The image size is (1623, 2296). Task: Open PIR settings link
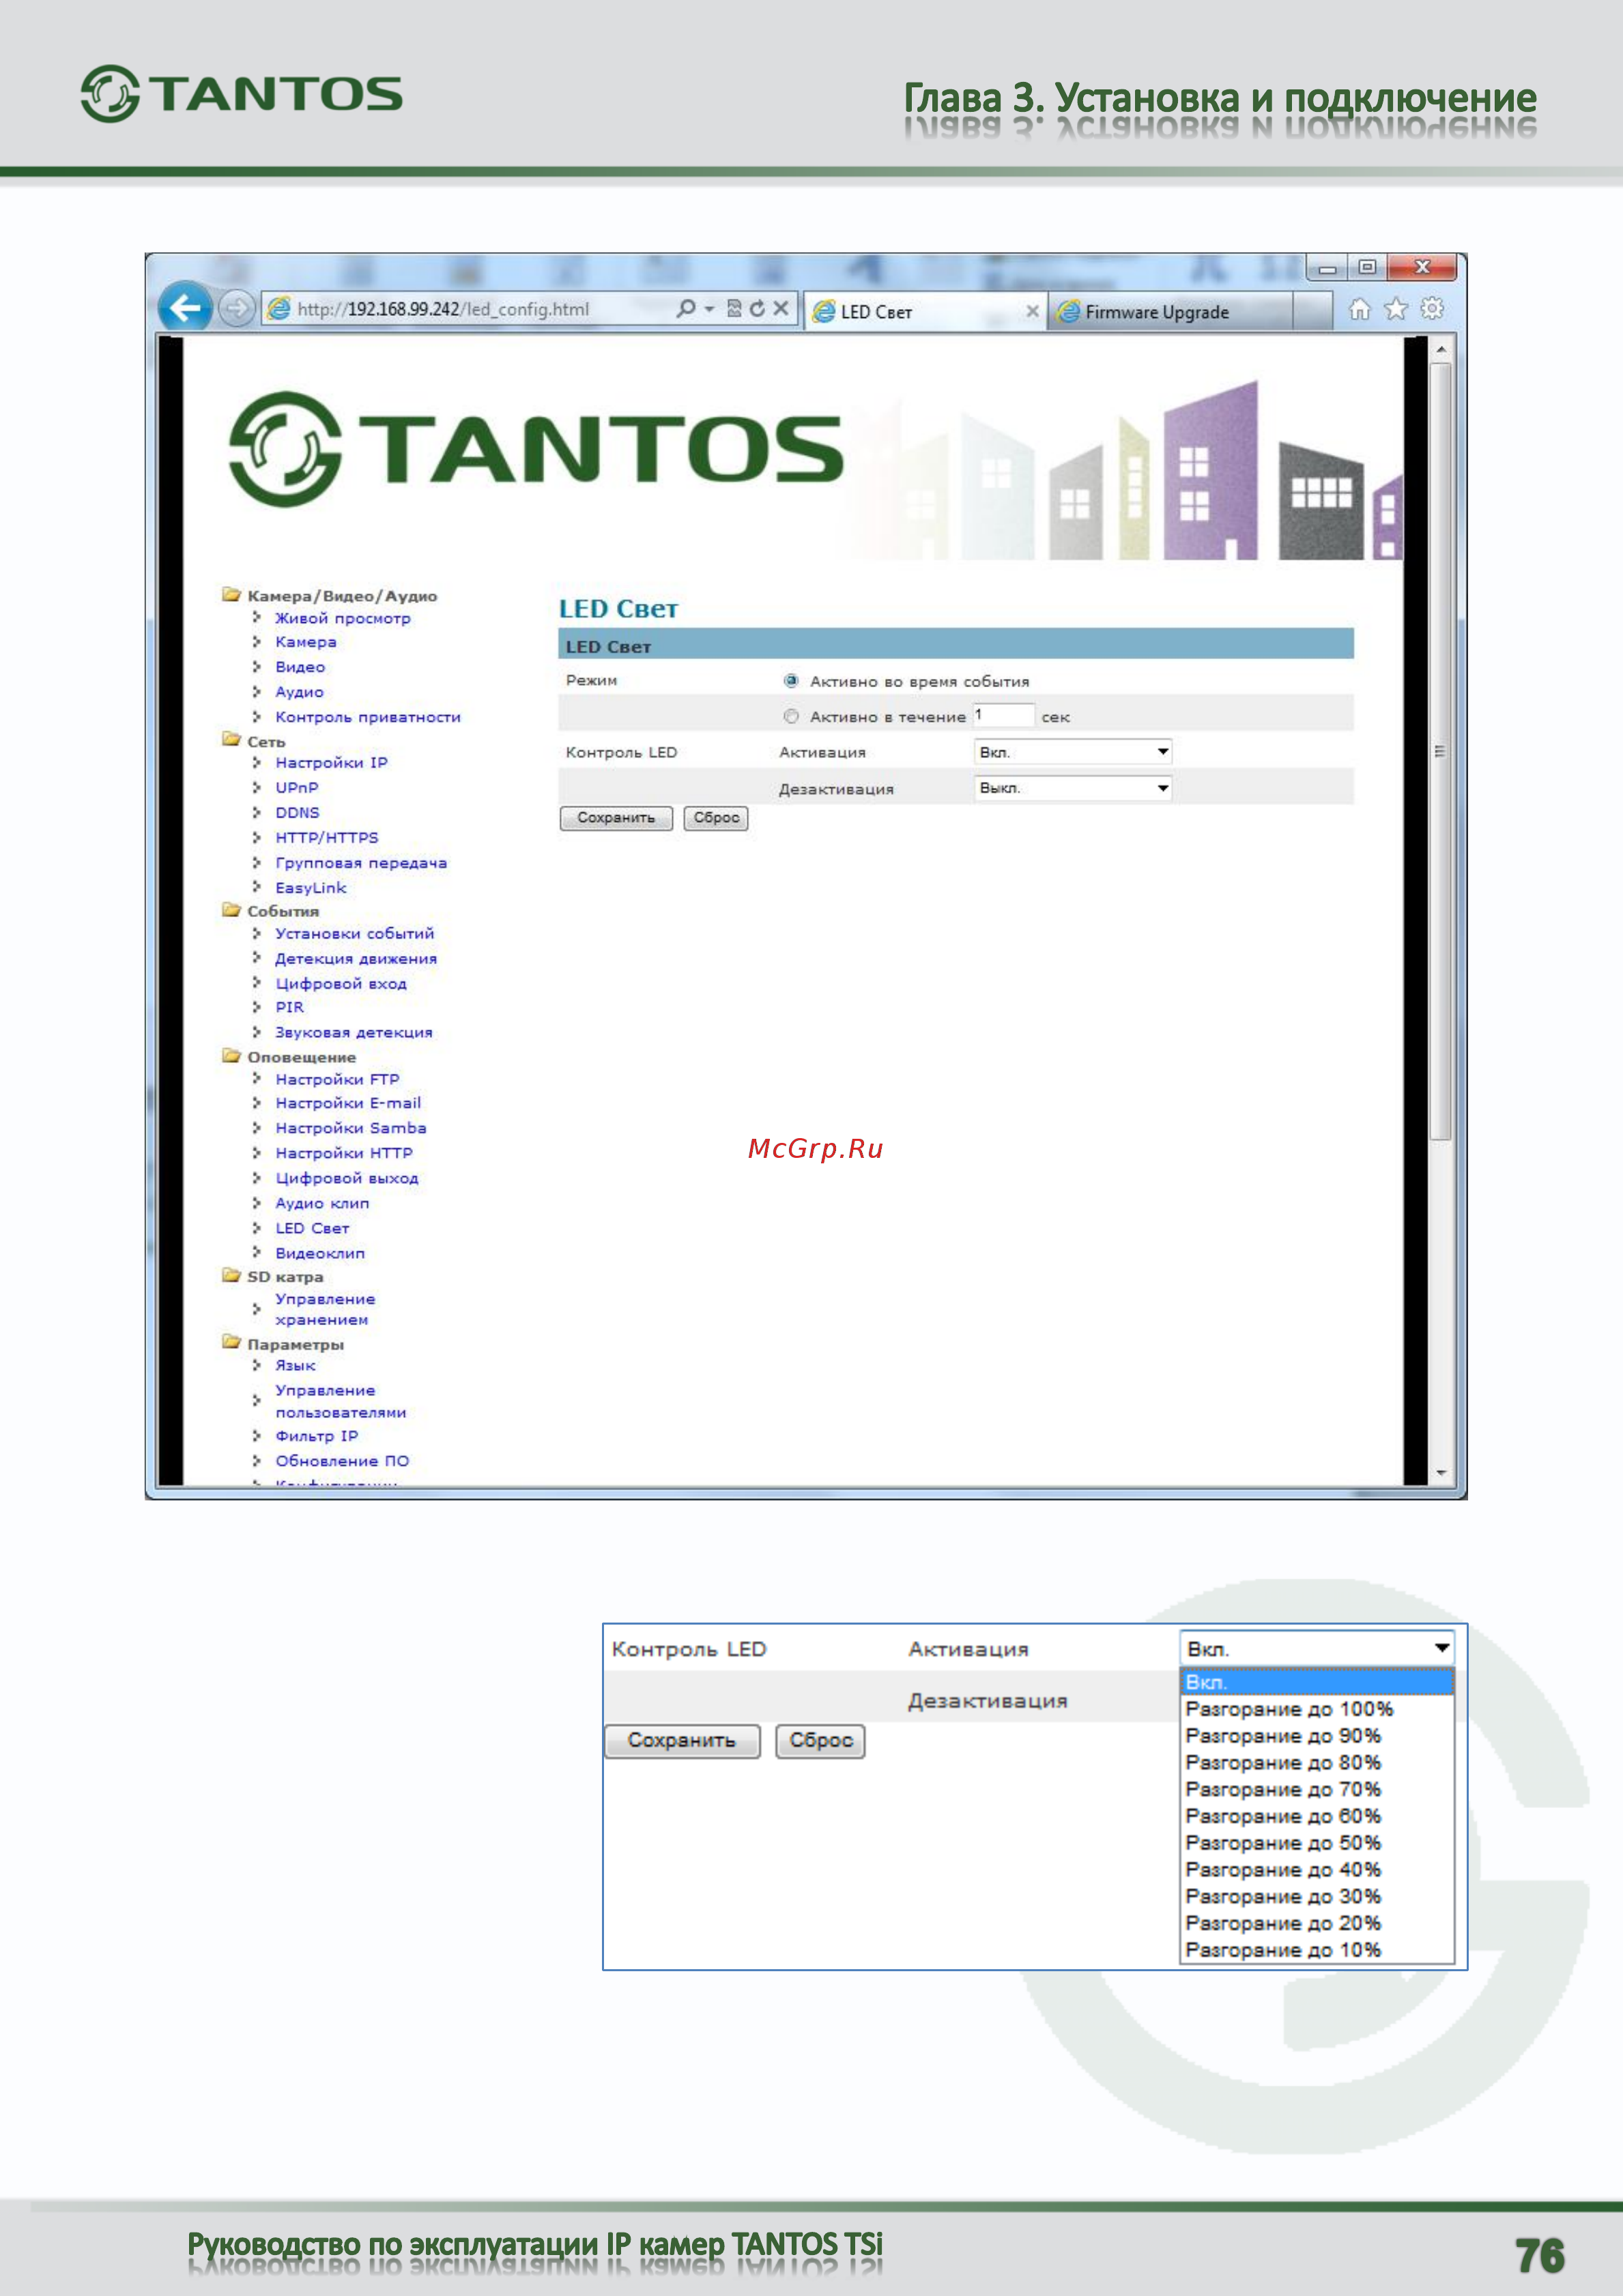point(289,1007)
